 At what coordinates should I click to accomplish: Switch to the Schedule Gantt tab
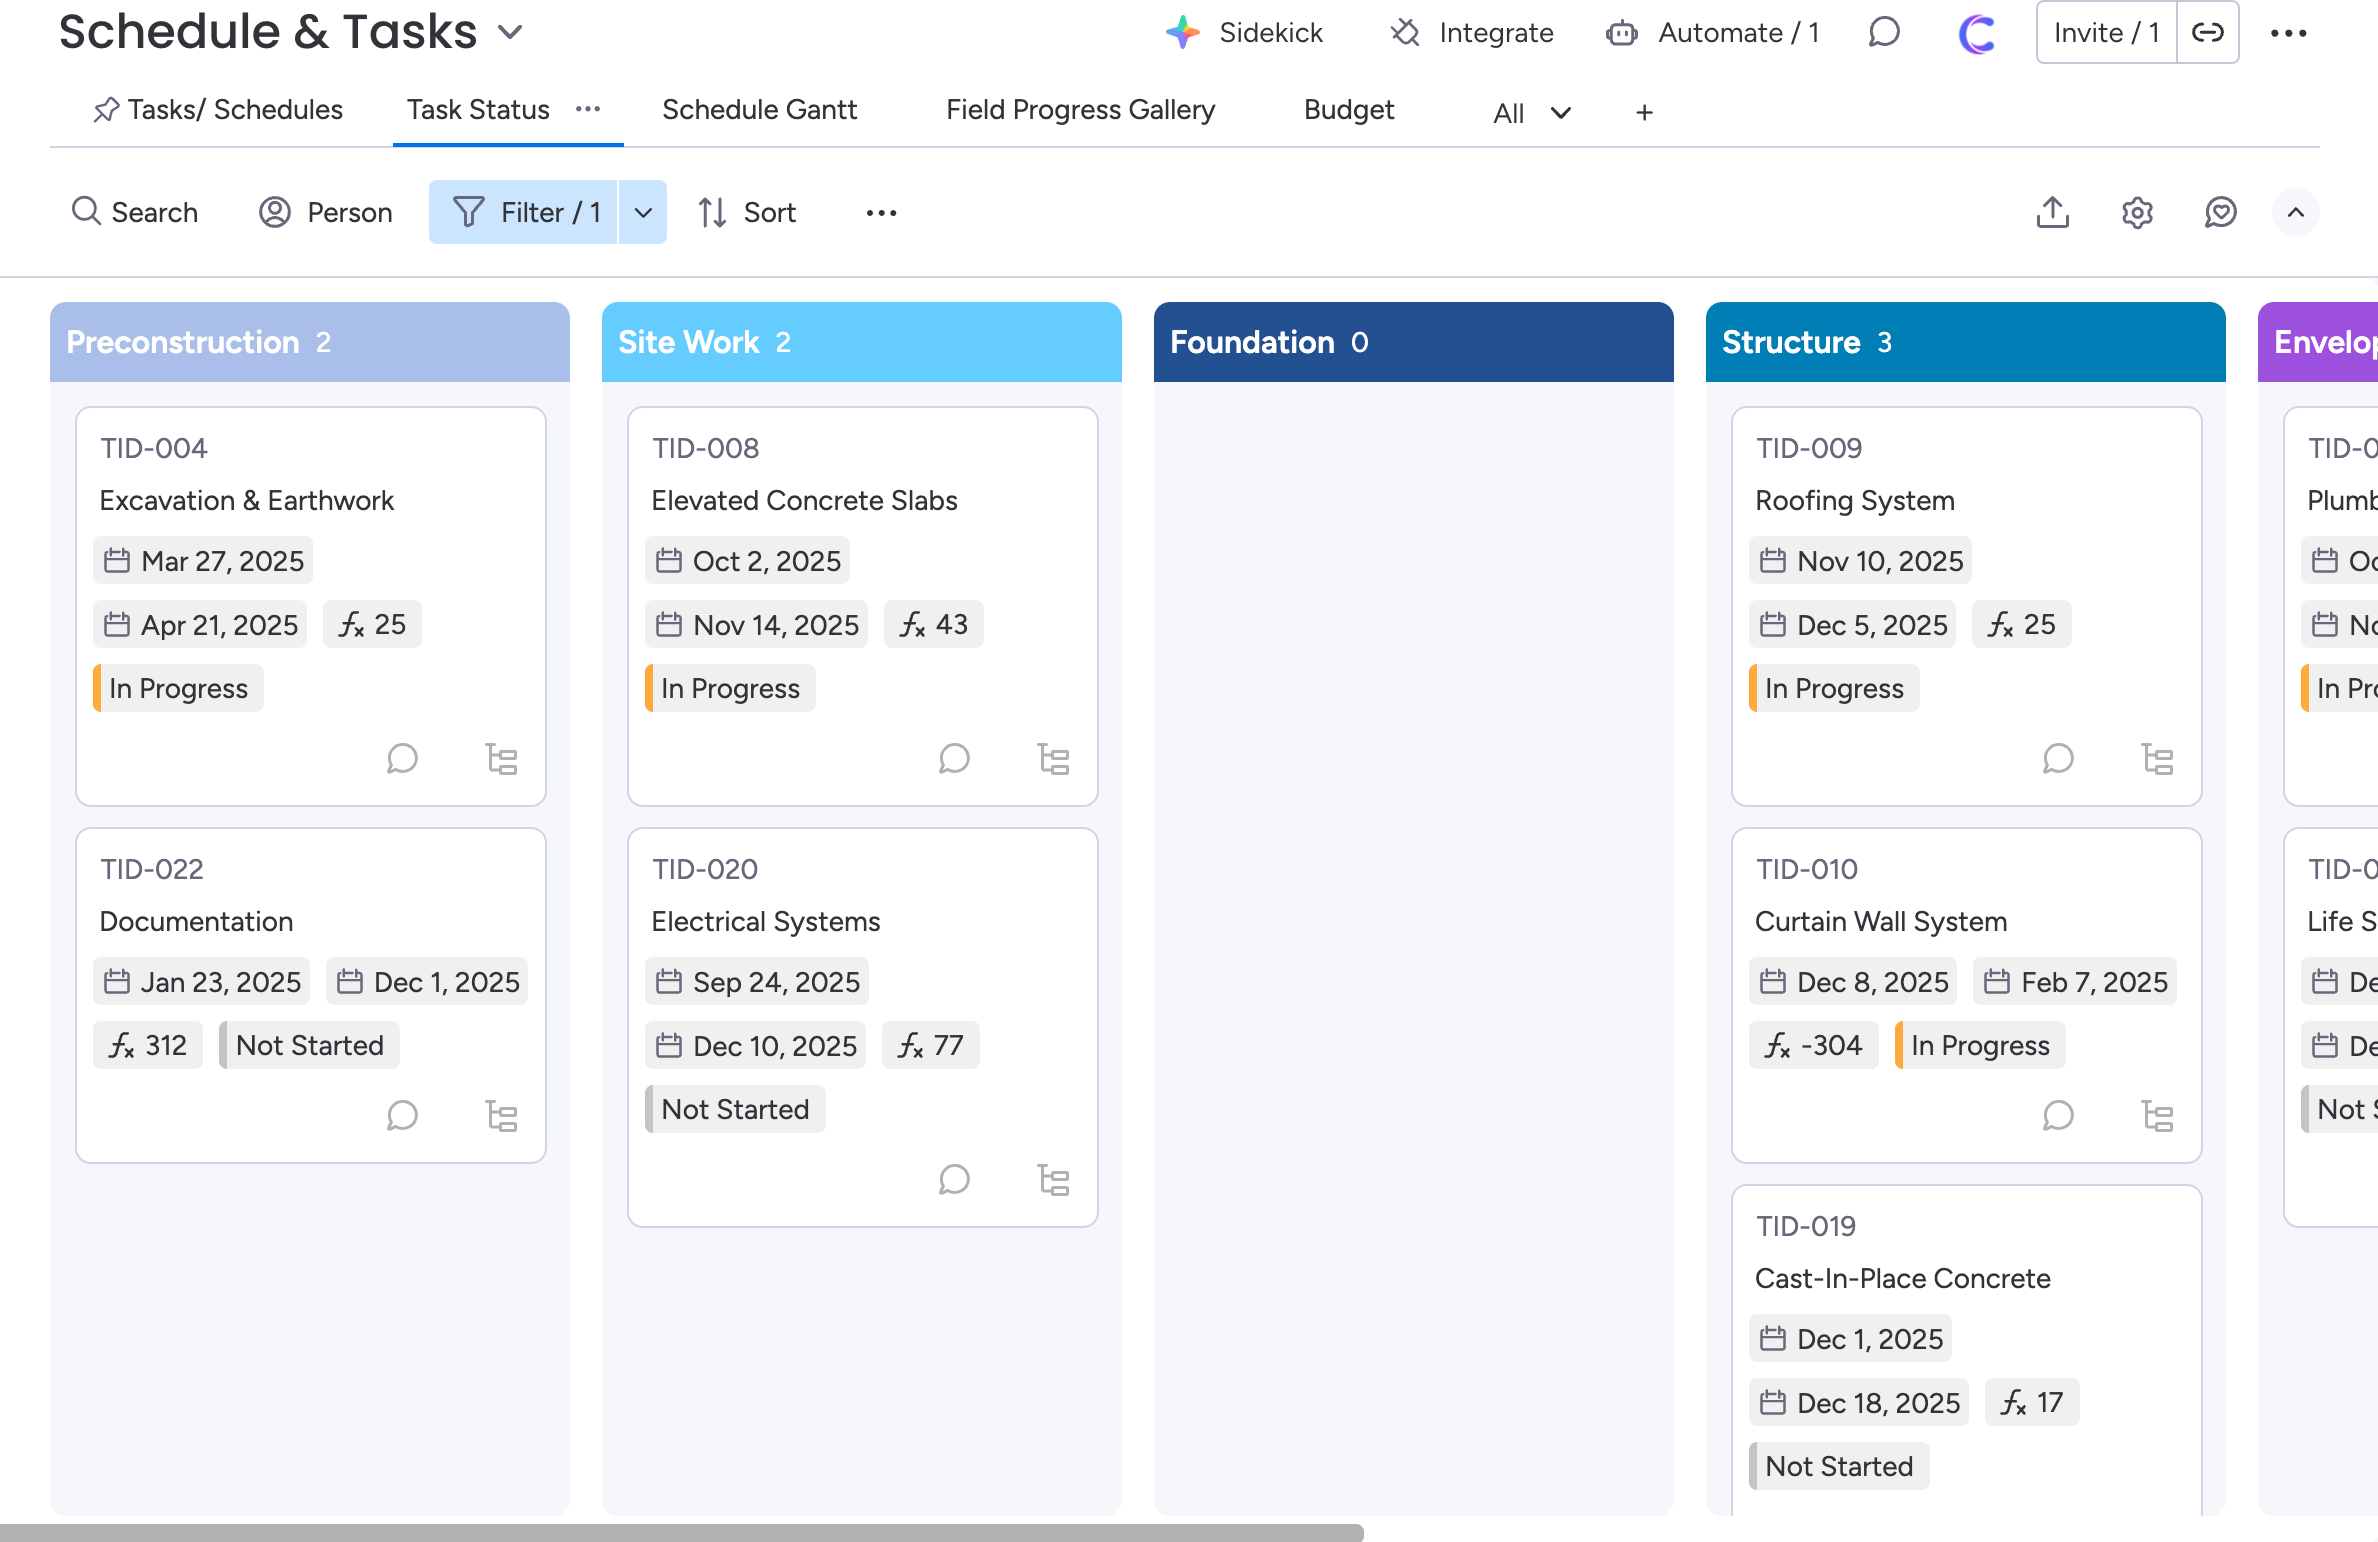759,110
